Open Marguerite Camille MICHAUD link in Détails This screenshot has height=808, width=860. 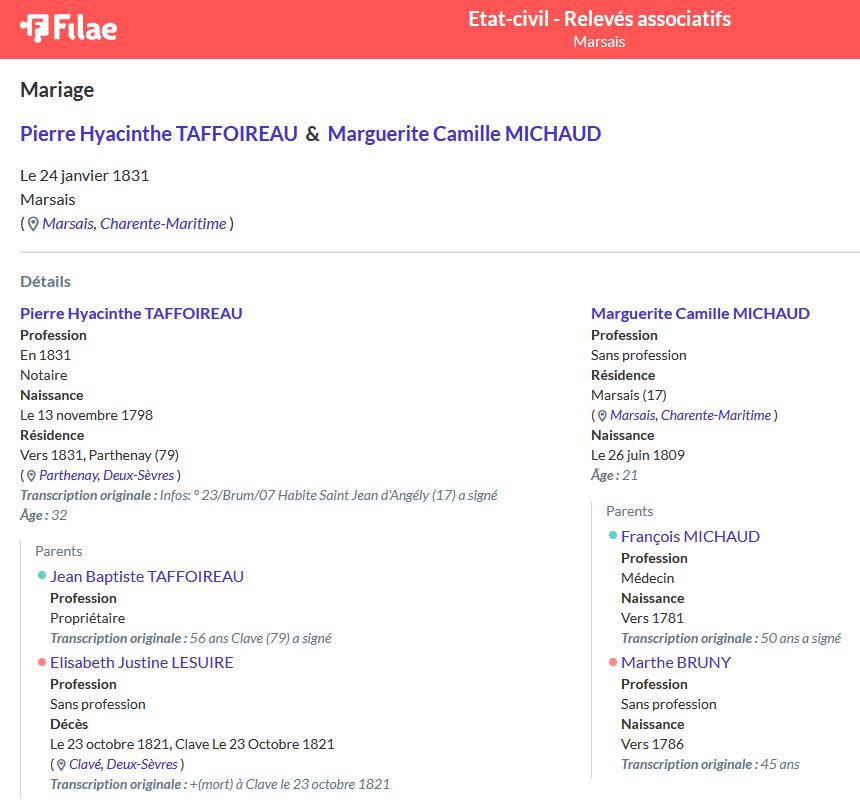(700, 314)
